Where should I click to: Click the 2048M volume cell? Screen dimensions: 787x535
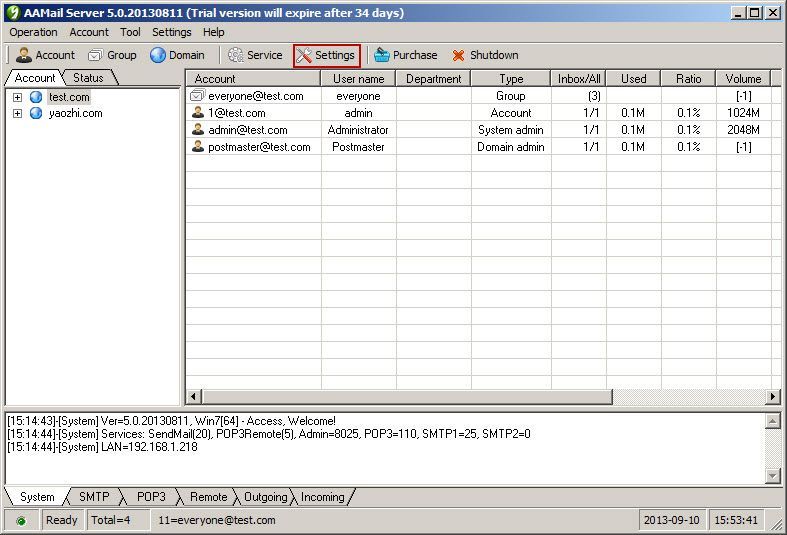[x=743, y=130]
